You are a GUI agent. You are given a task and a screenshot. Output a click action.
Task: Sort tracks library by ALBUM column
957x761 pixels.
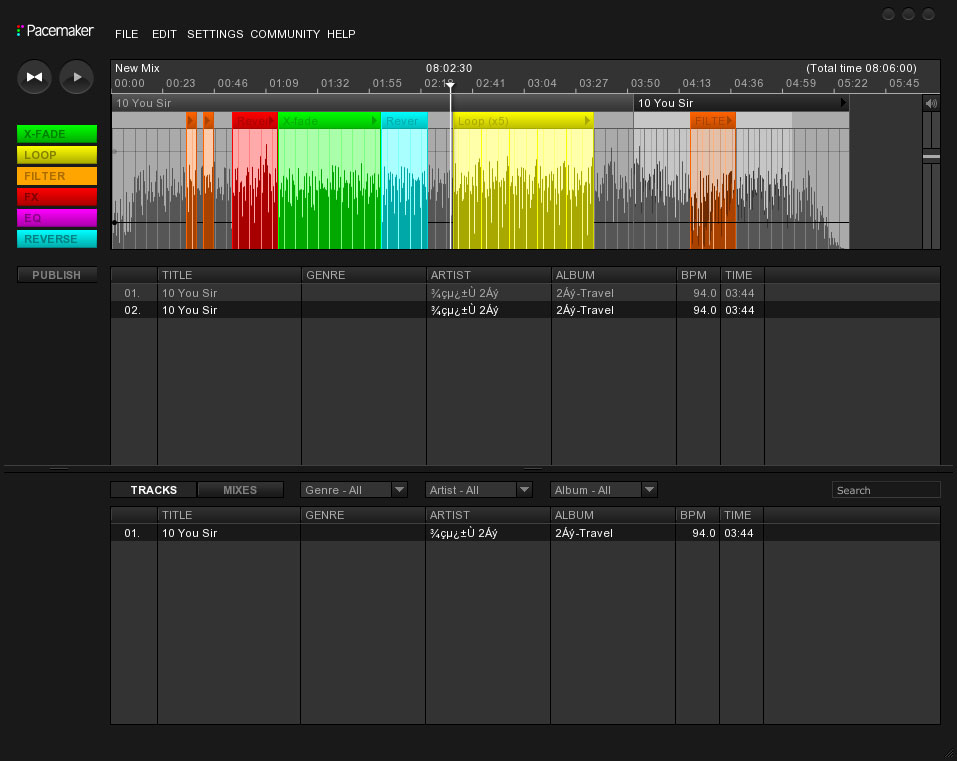613,515
